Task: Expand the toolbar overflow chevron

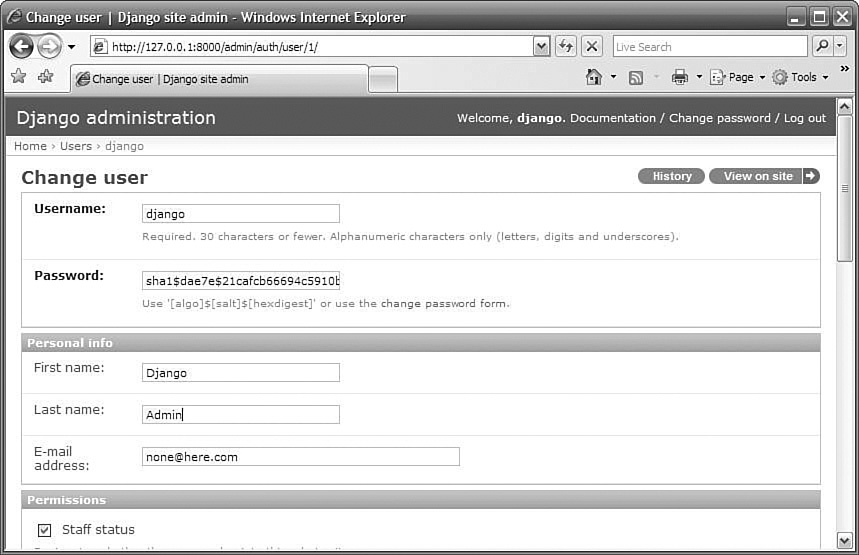Action: (x=845, y=68)
